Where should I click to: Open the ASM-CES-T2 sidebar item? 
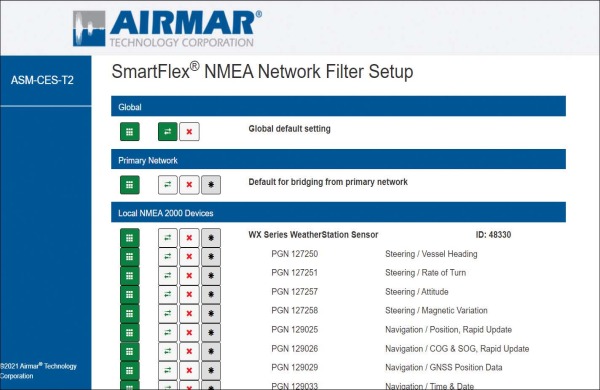tap(42, 80)
